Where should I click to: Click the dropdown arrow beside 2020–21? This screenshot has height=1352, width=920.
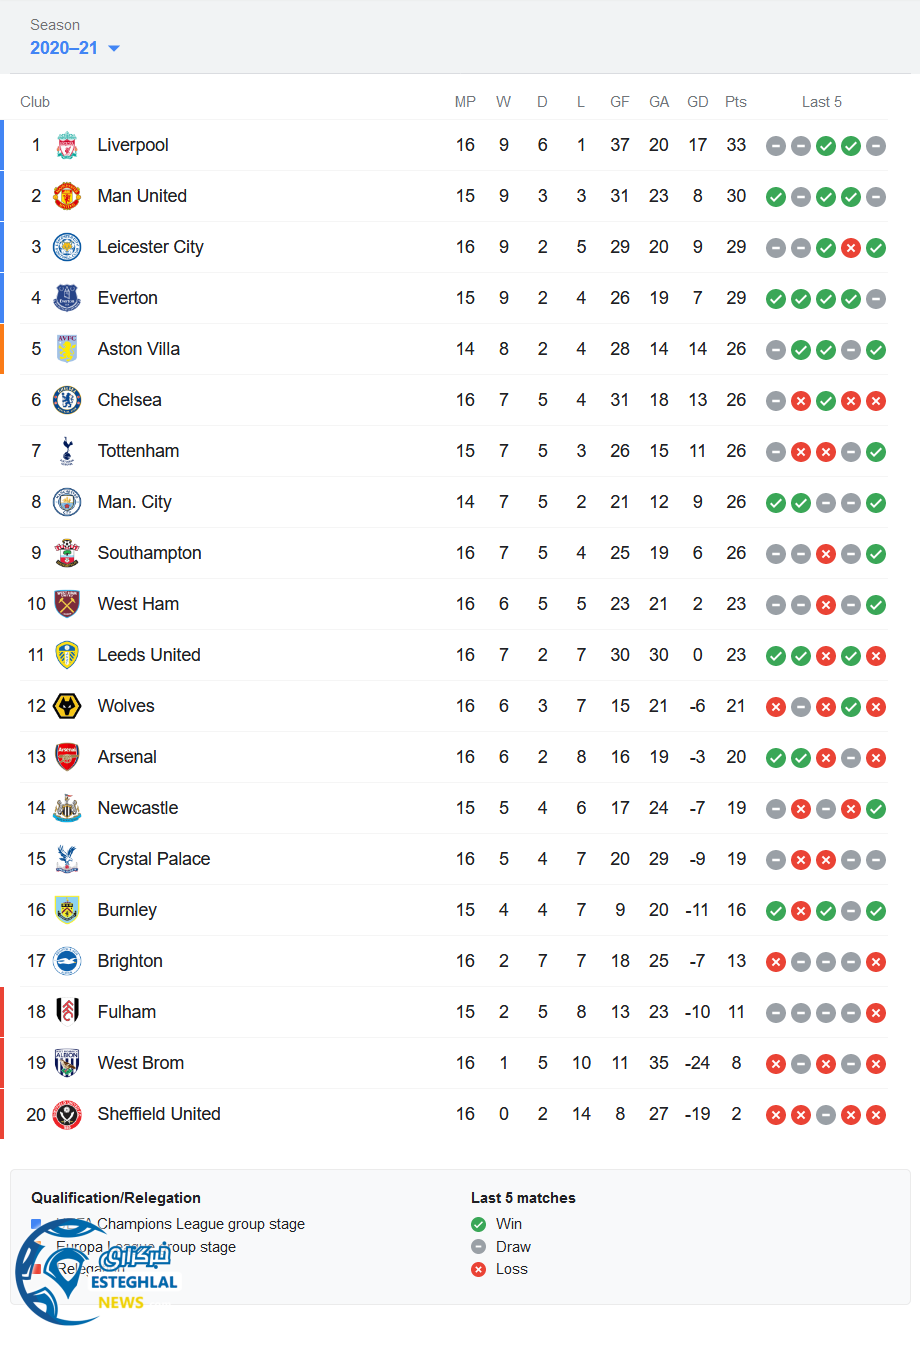114,49
